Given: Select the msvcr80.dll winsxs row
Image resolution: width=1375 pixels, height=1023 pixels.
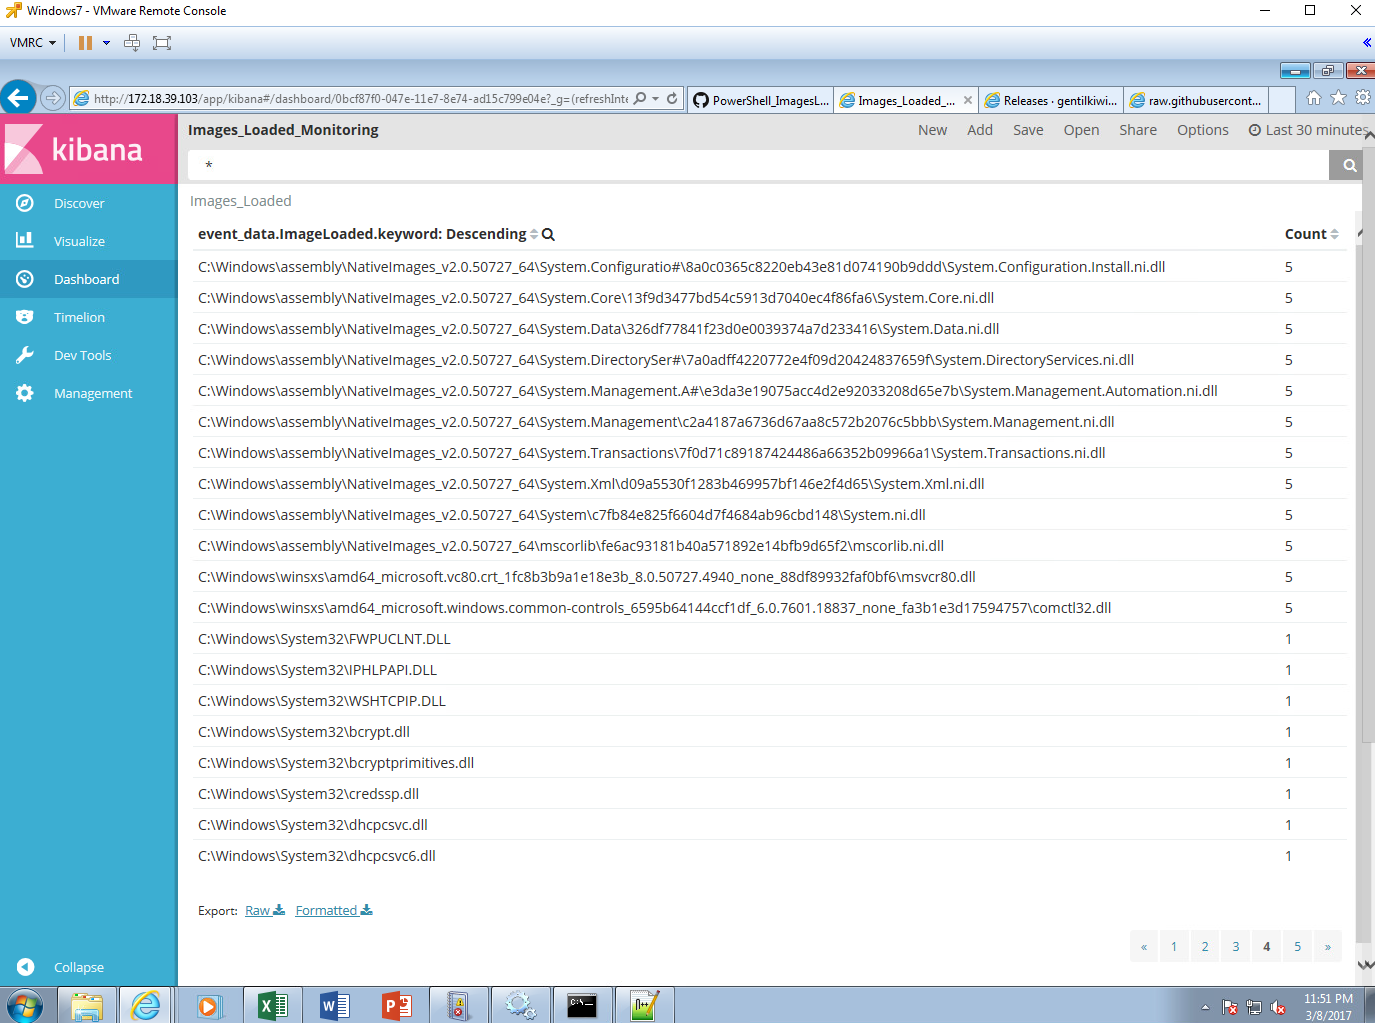Looking at the screenshot, I should click(x=772, y=577).
